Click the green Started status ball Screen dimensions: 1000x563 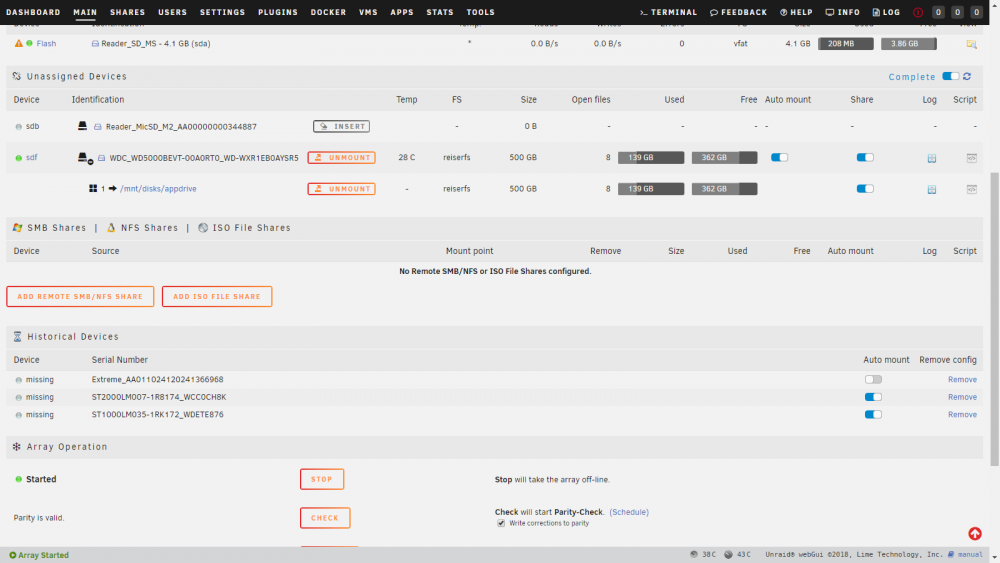(x=18, y=479)
